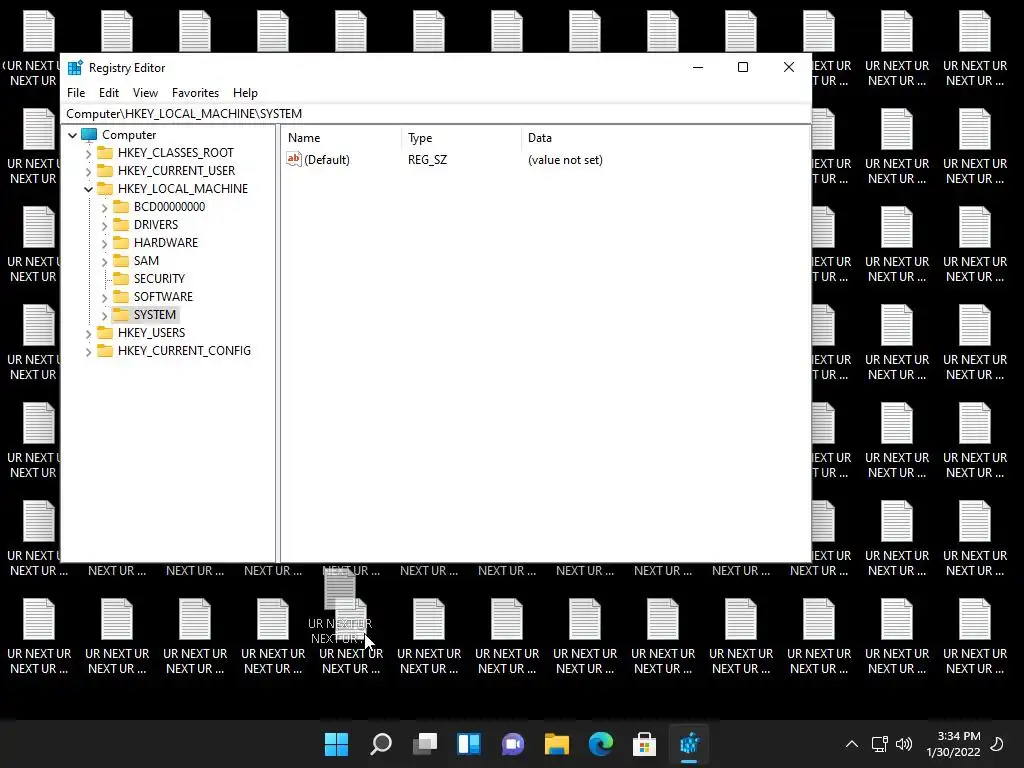Open Microsoft Store from taskbar
The height and width of the screenshot is (768, 1024).
tap(645, 744)
